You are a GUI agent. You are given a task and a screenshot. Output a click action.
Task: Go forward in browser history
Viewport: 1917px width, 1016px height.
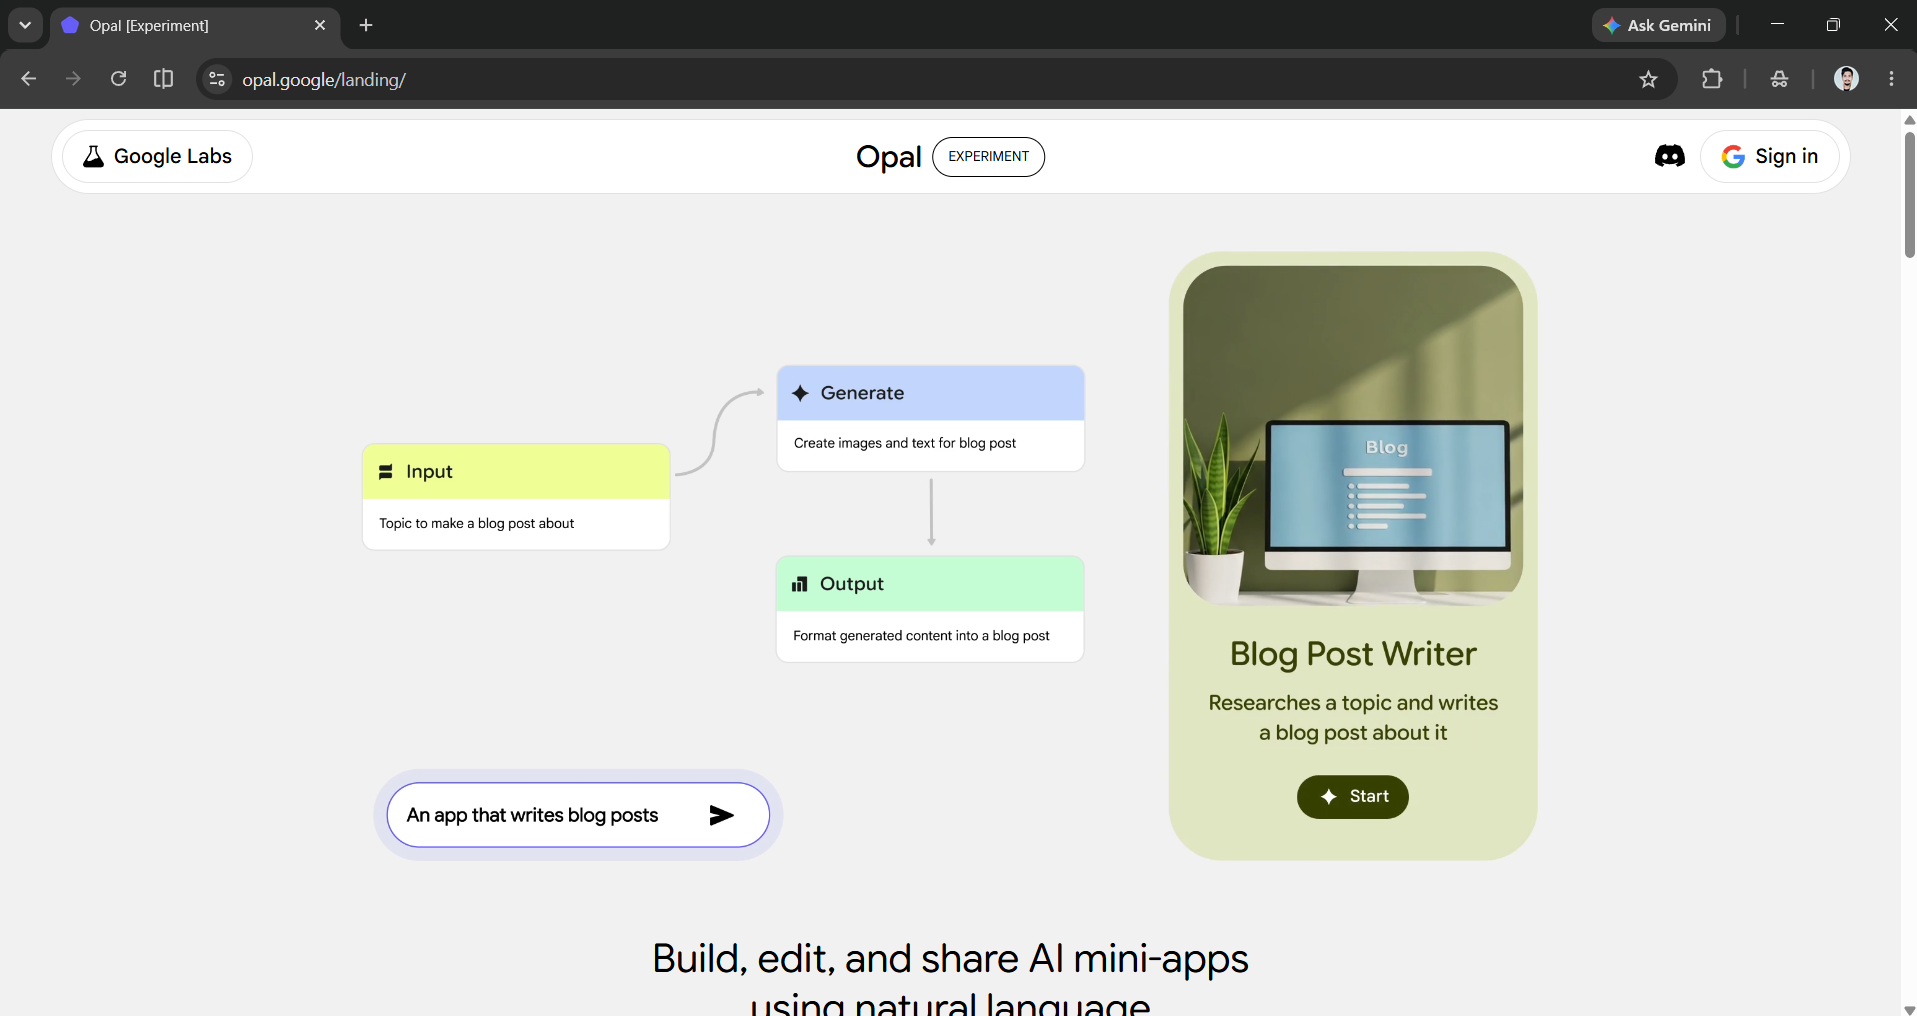pos(73,79)
